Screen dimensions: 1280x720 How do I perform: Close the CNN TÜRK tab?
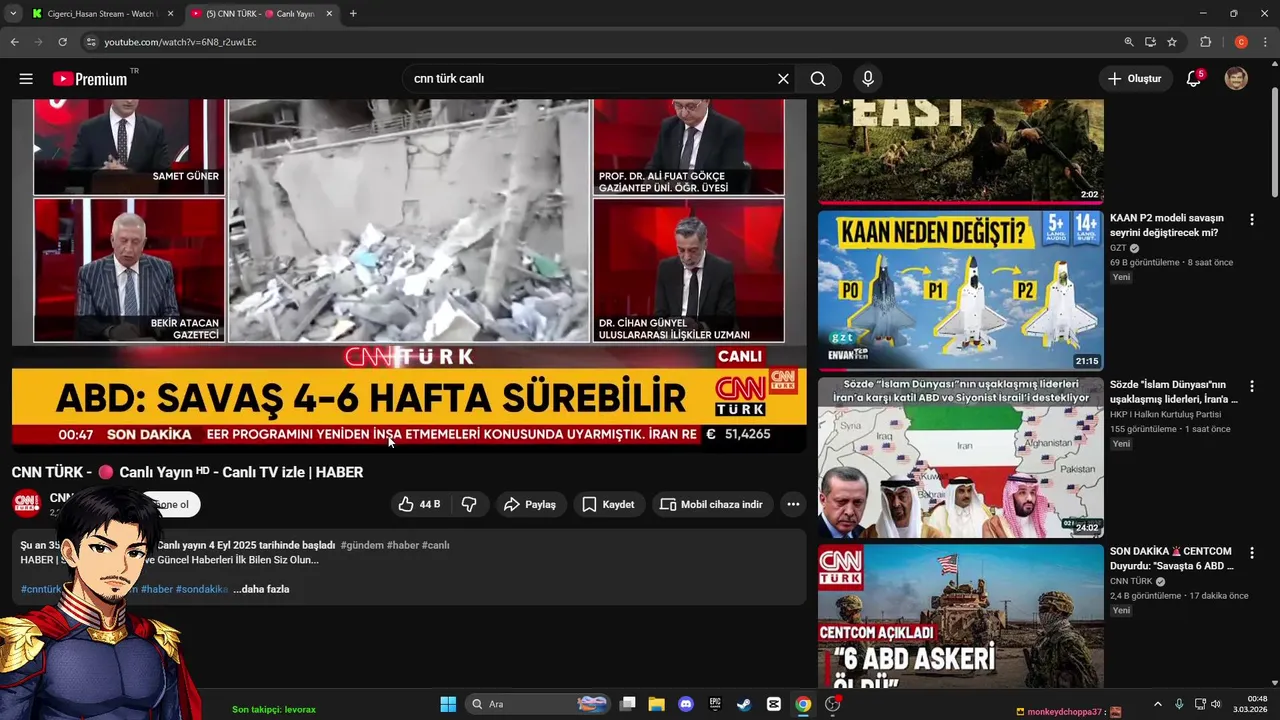tap(329, 14)
